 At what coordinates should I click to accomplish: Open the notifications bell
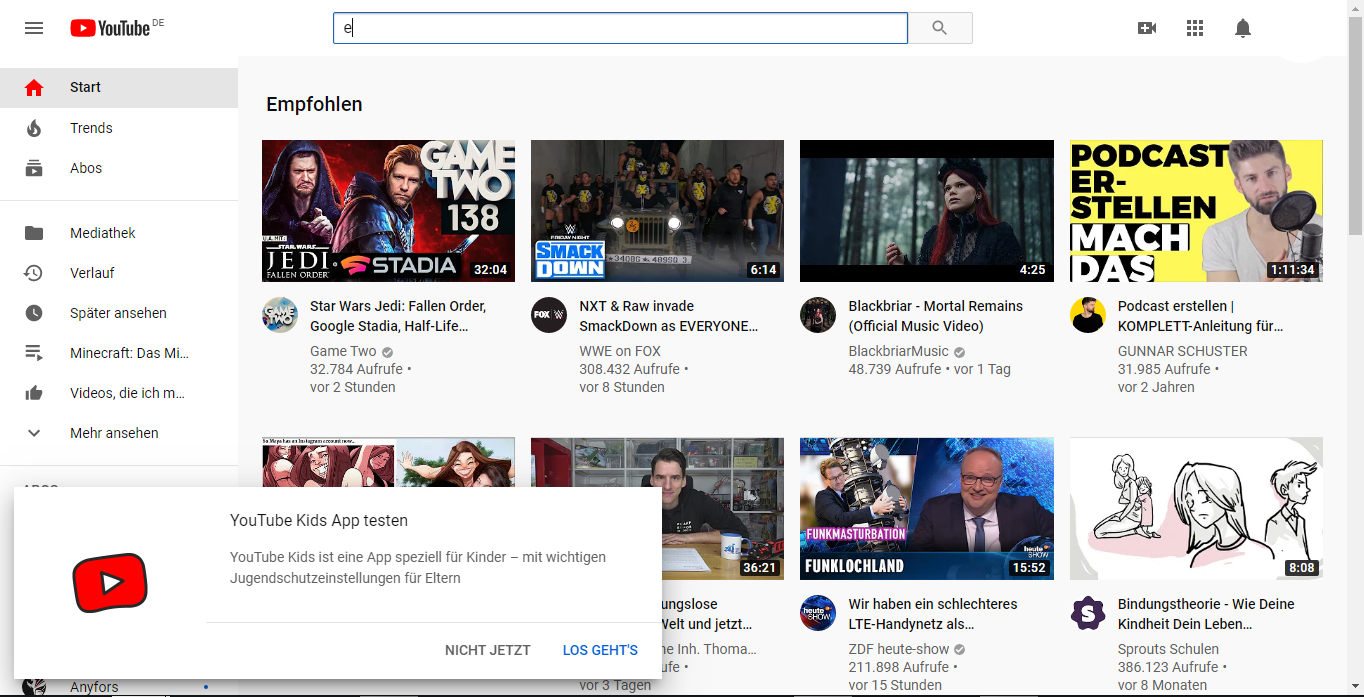click(x=1243, y=28)
